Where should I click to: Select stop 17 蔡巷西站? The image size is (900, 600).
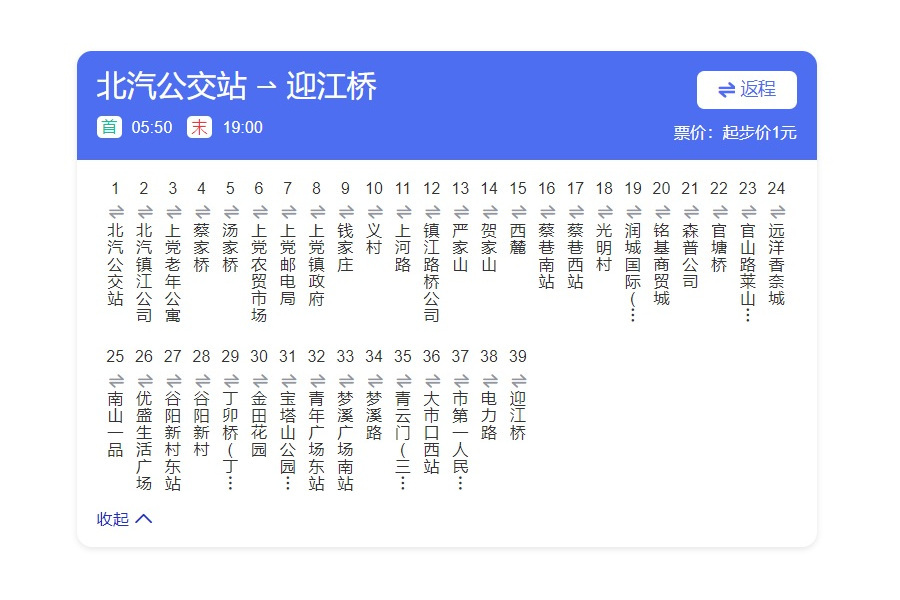575,256
